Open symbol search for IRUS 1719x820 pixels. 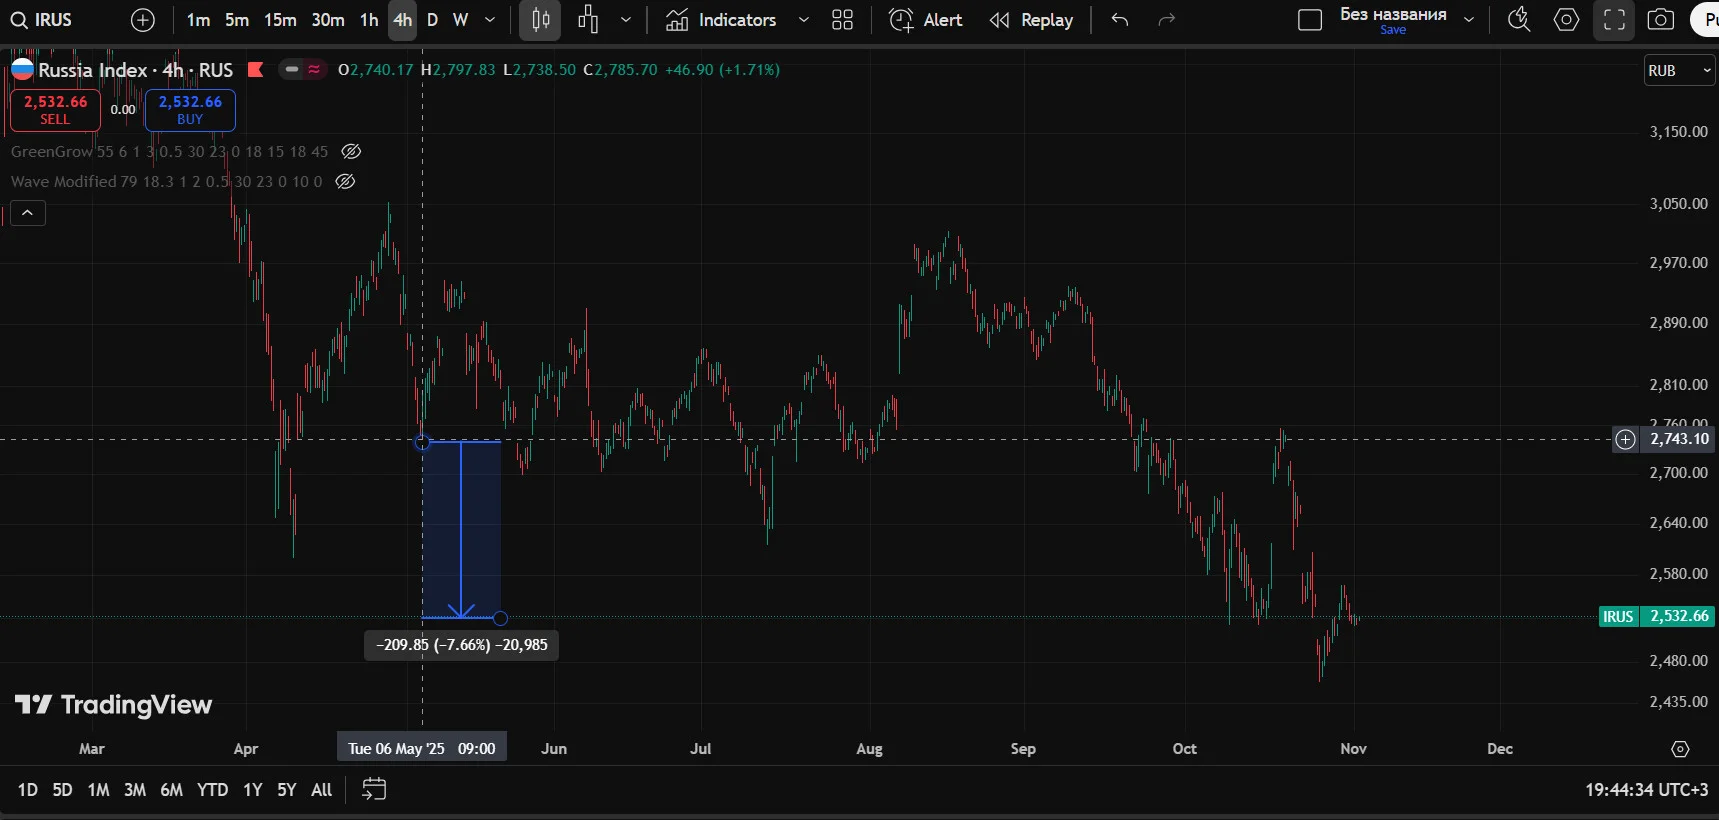(42, 20)
